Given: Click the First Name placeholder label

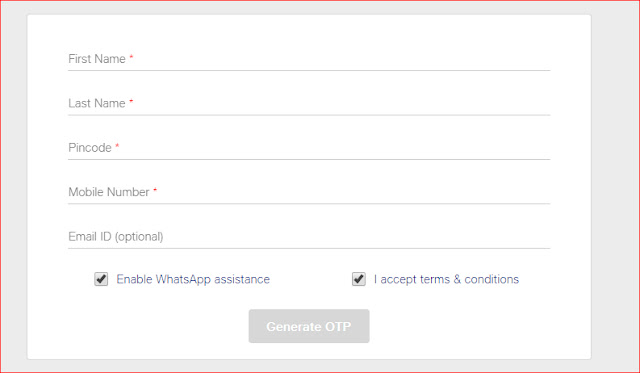Looking at the screenshot, I should 97,59.
